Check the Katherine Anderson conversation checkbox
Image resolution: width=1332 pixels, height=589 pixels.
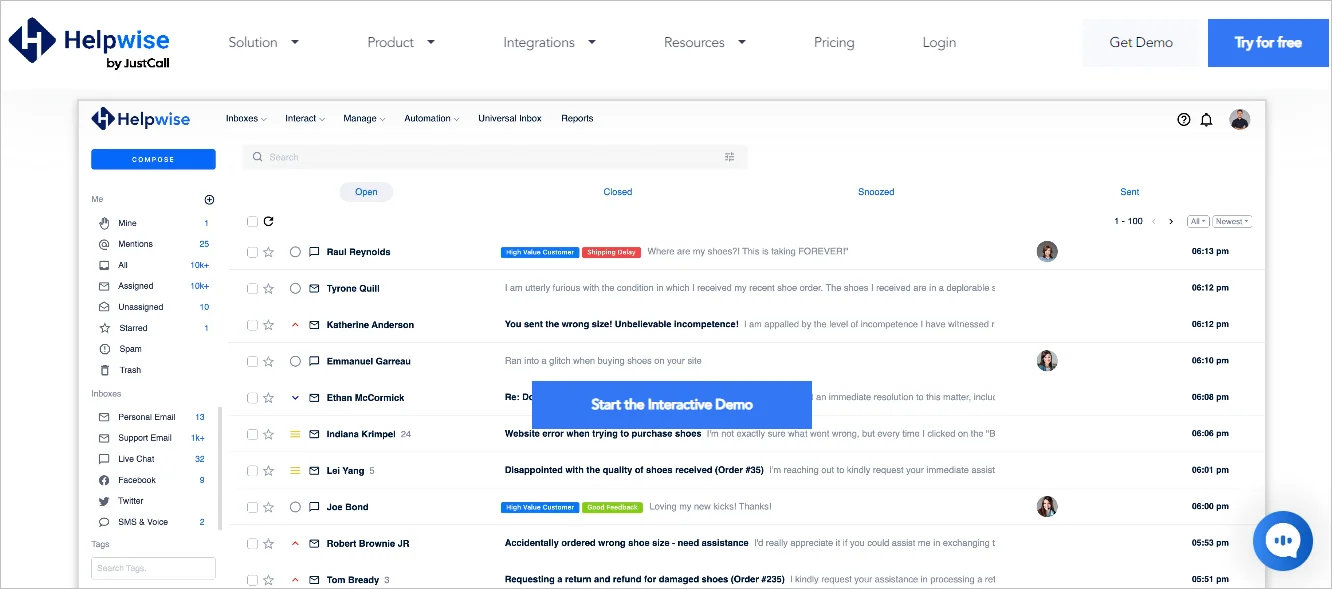[252, 325]
